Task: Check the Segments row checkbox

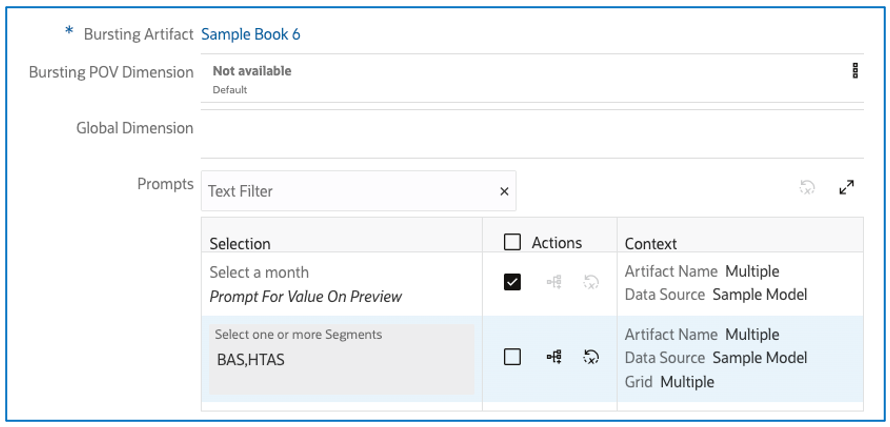Action: [x=512, y=357]
